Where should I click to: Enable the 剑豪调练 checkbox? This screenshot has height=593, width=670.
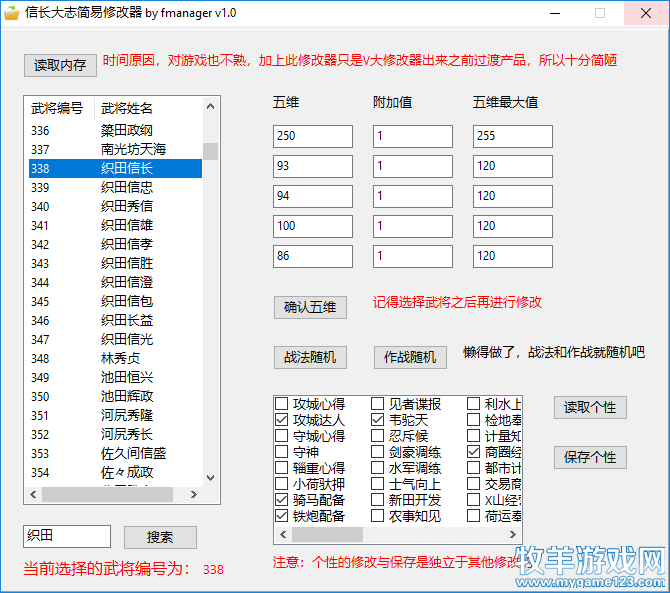click(377, 452)
